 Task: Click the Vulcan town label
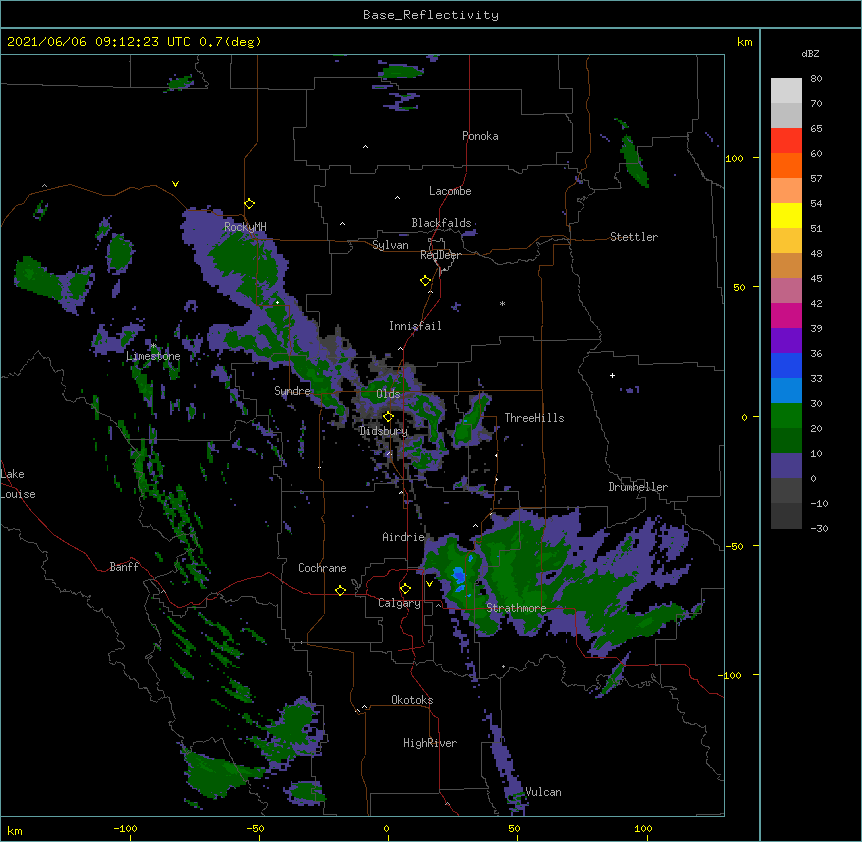[543, 792]
